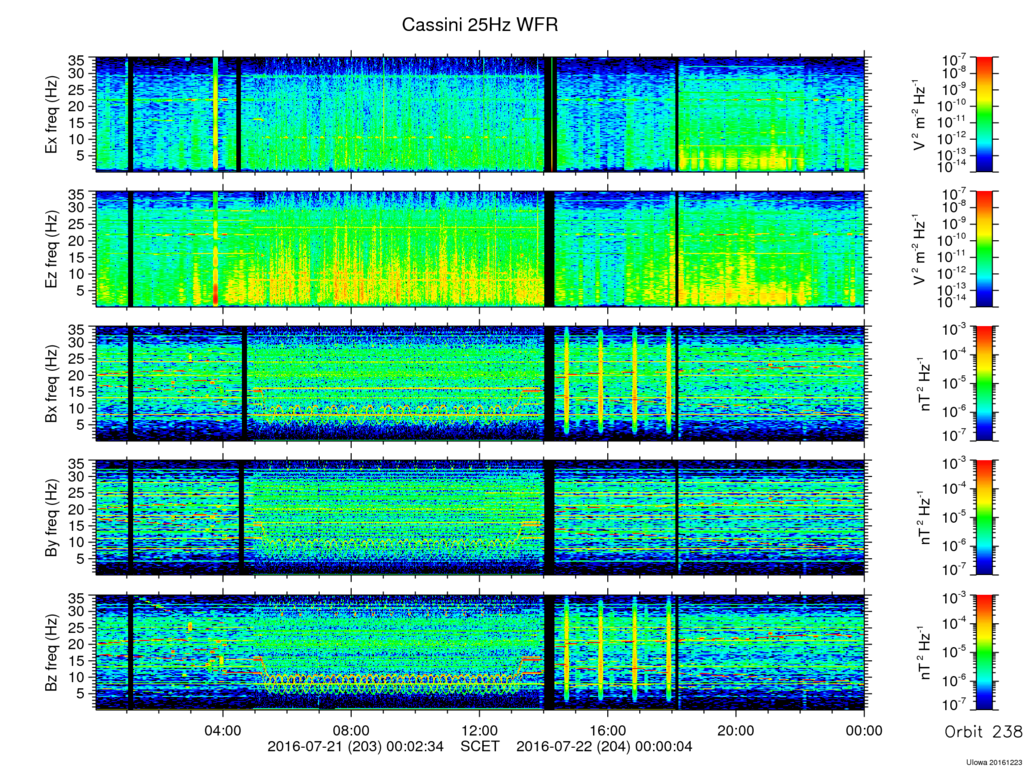This screenshot has height=767, width=1024.
Task: Select the start date '2016-07-21 (203) 00:02:34'
Action: click(355, 746)
